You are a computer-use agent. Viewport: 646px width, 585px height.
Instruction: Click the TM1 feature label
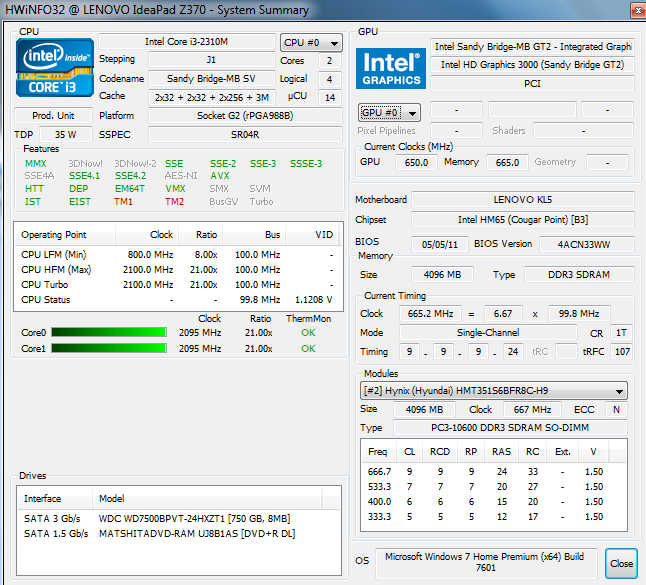(124, 201)
